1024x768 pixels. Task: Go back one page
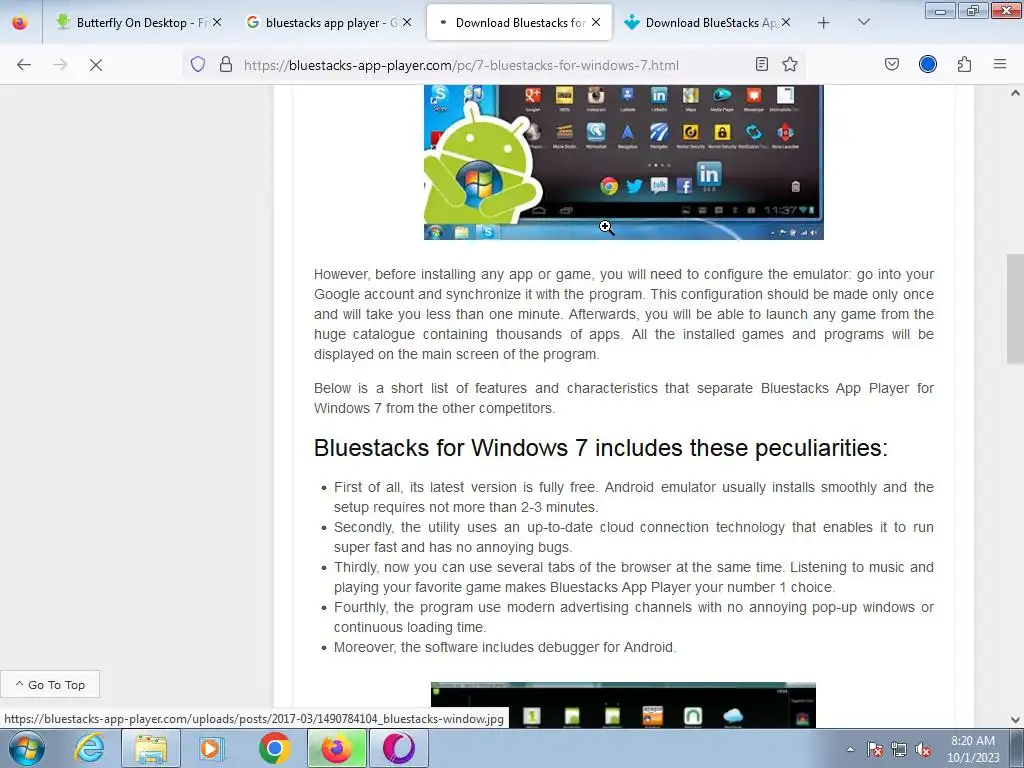pos(24,65)
